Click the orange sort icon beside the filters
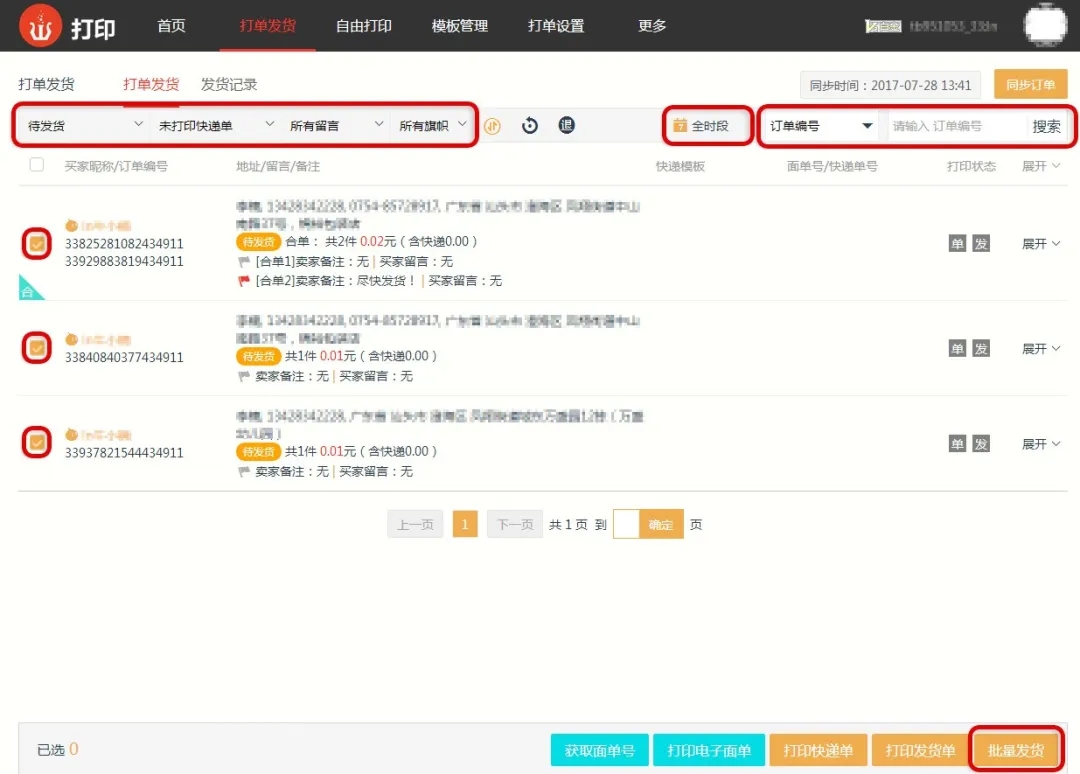Viewport: 1080px width, 774px height. pyautogui.click(x=492, y=126)
